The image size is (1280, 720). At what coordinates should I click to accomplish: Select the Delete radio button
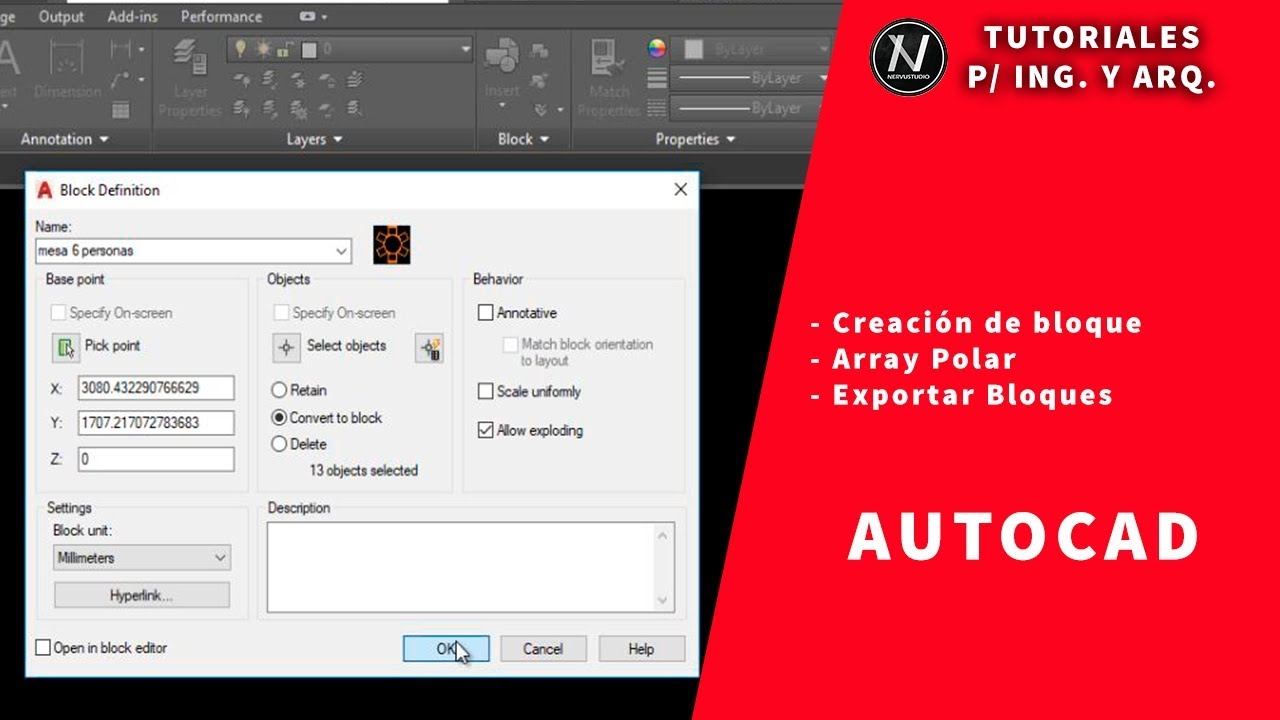click(x=279, y=444)
